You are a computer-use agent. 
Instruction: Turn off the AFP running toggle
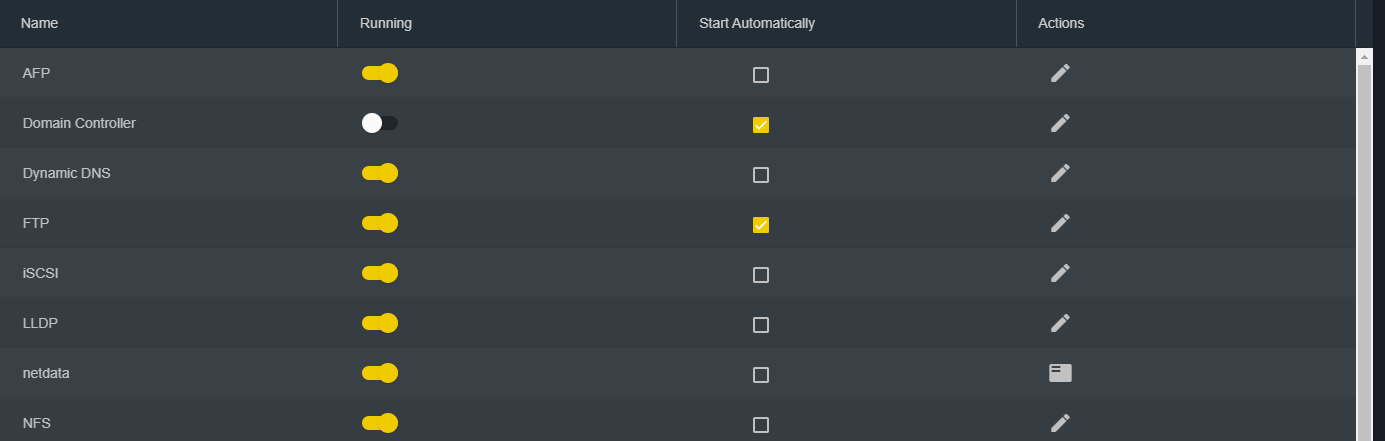[x=380, y=73]
